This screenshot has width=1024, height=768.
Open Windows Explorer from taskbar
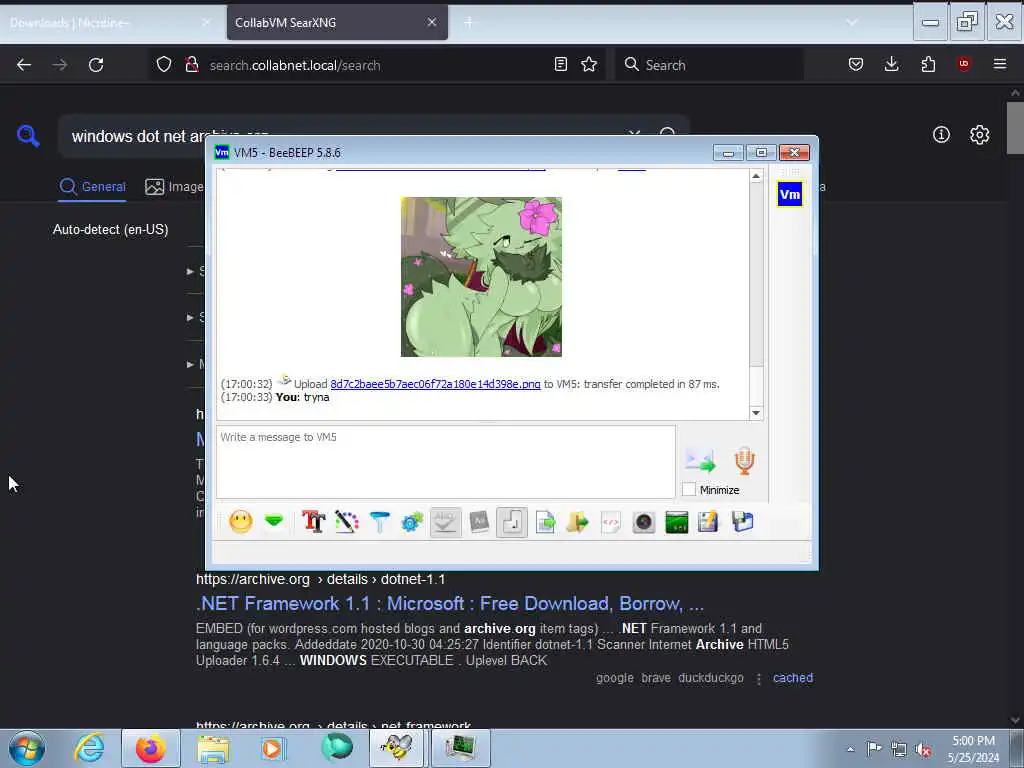pyautogui.click(x=213, y=748)
